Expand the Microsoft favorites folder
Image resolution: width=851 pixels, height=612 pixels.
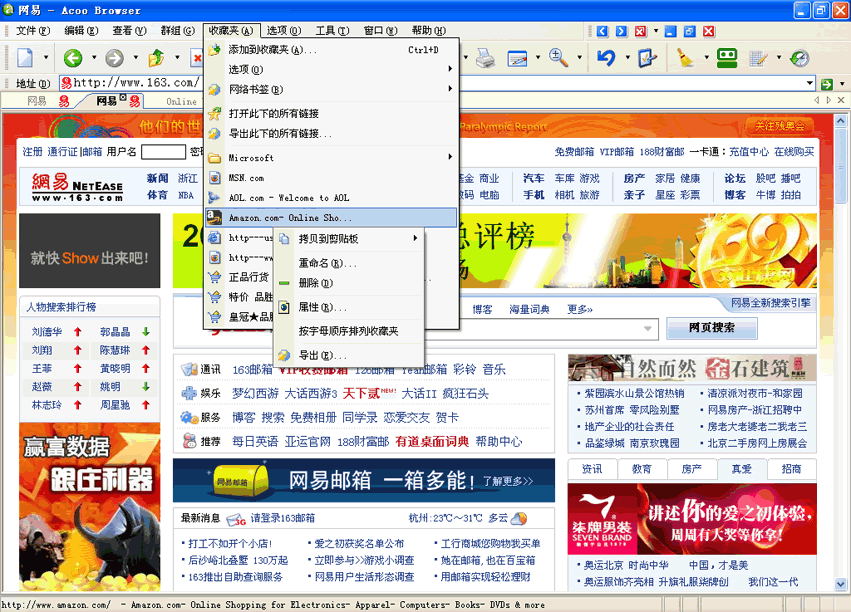pyautogui.click(x=330, y=157)
